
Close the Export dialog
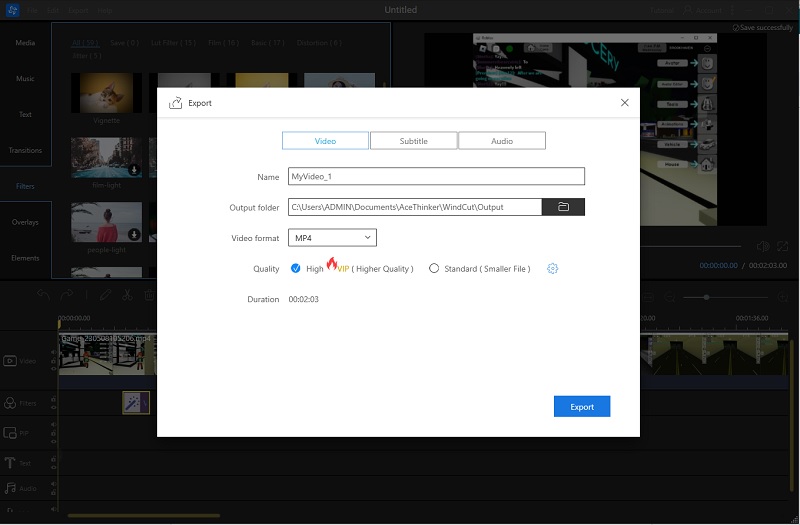(624, 103)
